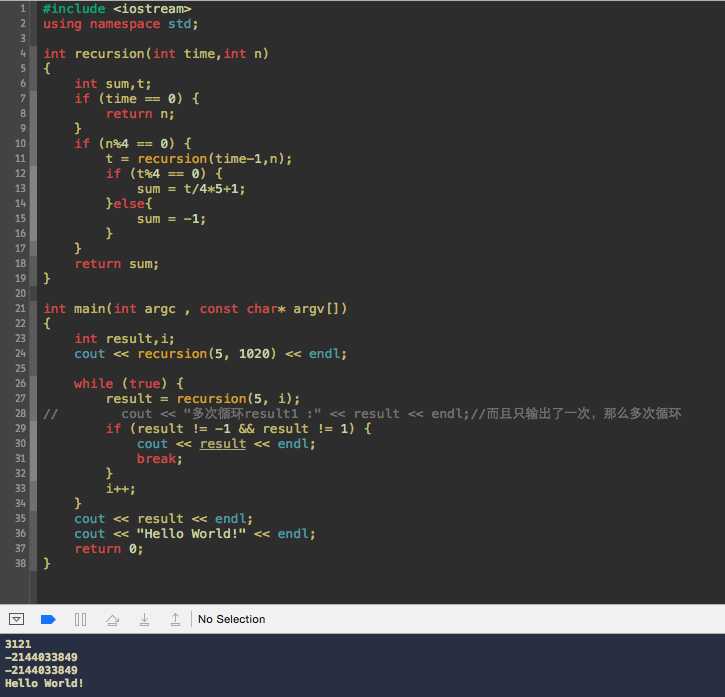Click 'while (true)' on line 26

(120, 383)
